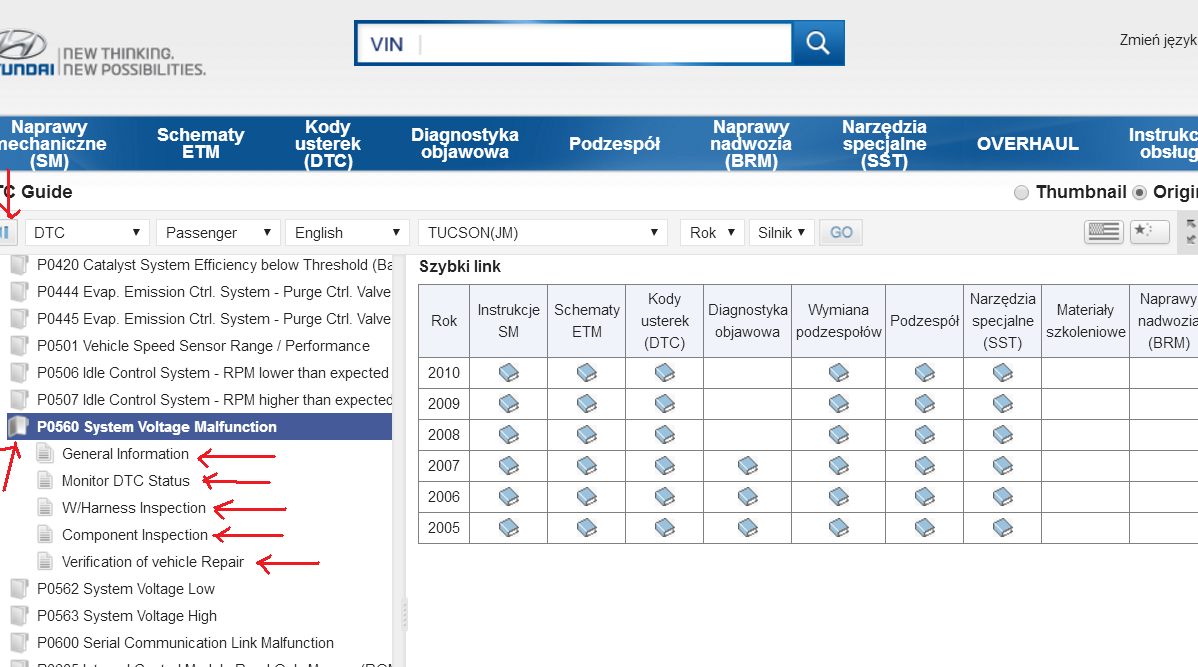The width and height of the screenshot is (1198, 667).
Task: Open the 2006 Wymiana podzespołów book icon
Action: (x=839, y=497)
